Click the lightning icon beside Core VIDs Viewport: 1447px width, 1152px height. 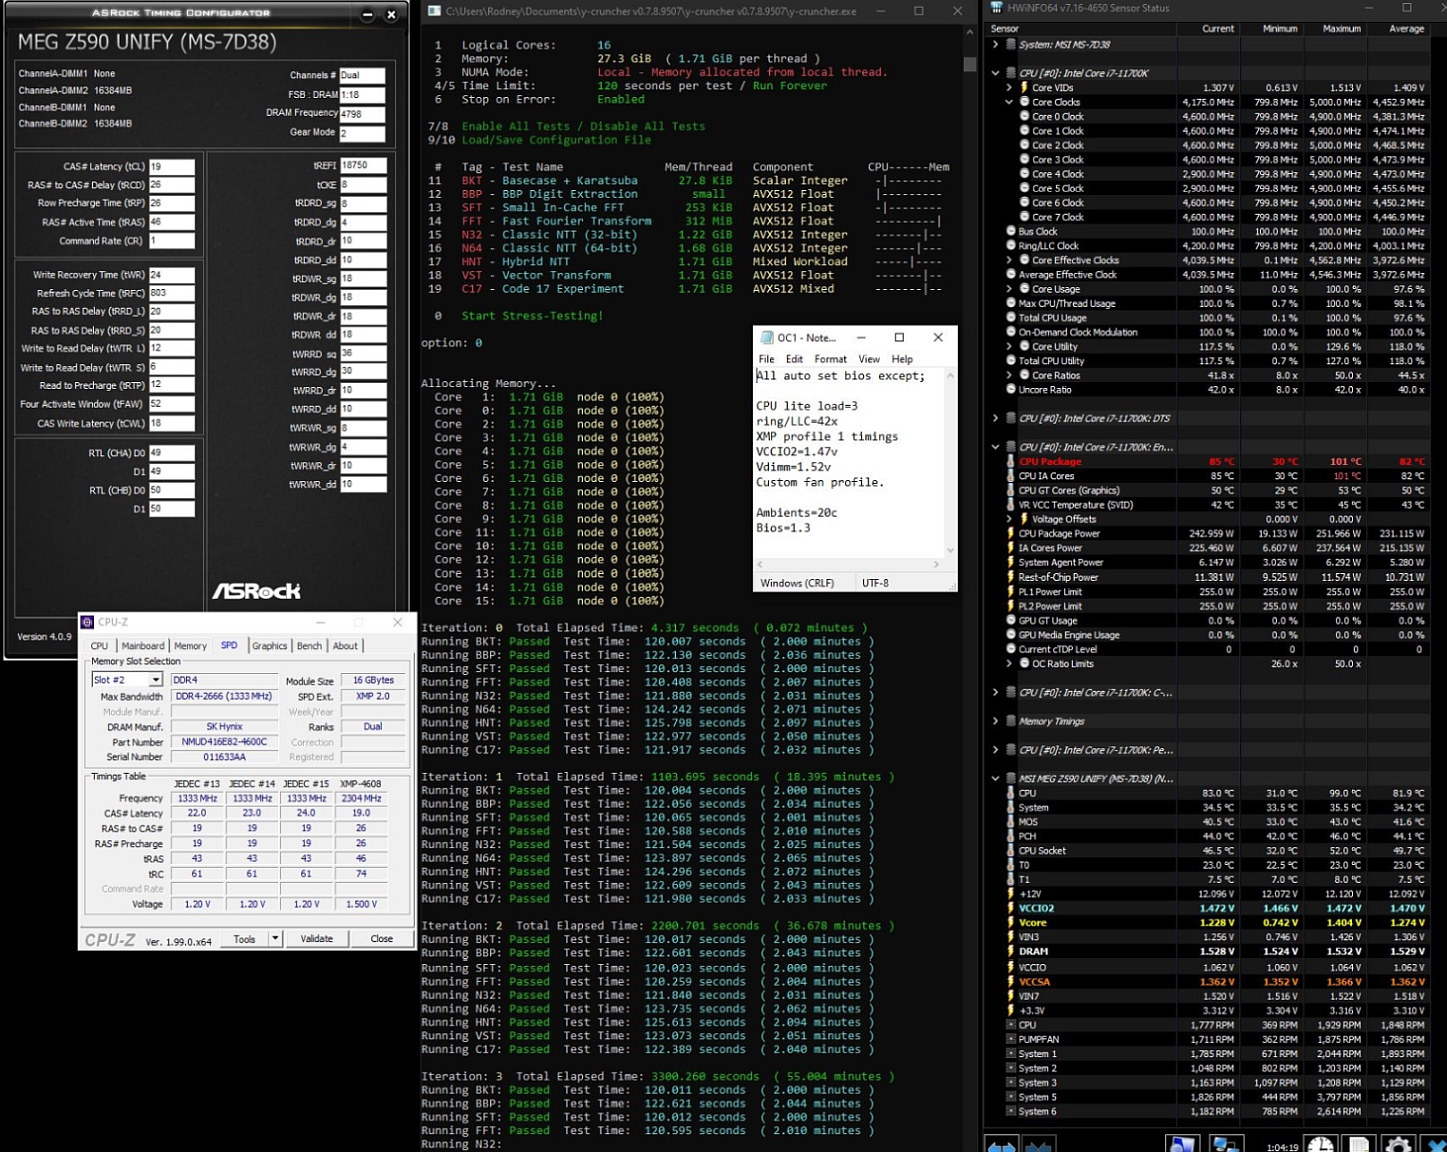(1024, 88)
